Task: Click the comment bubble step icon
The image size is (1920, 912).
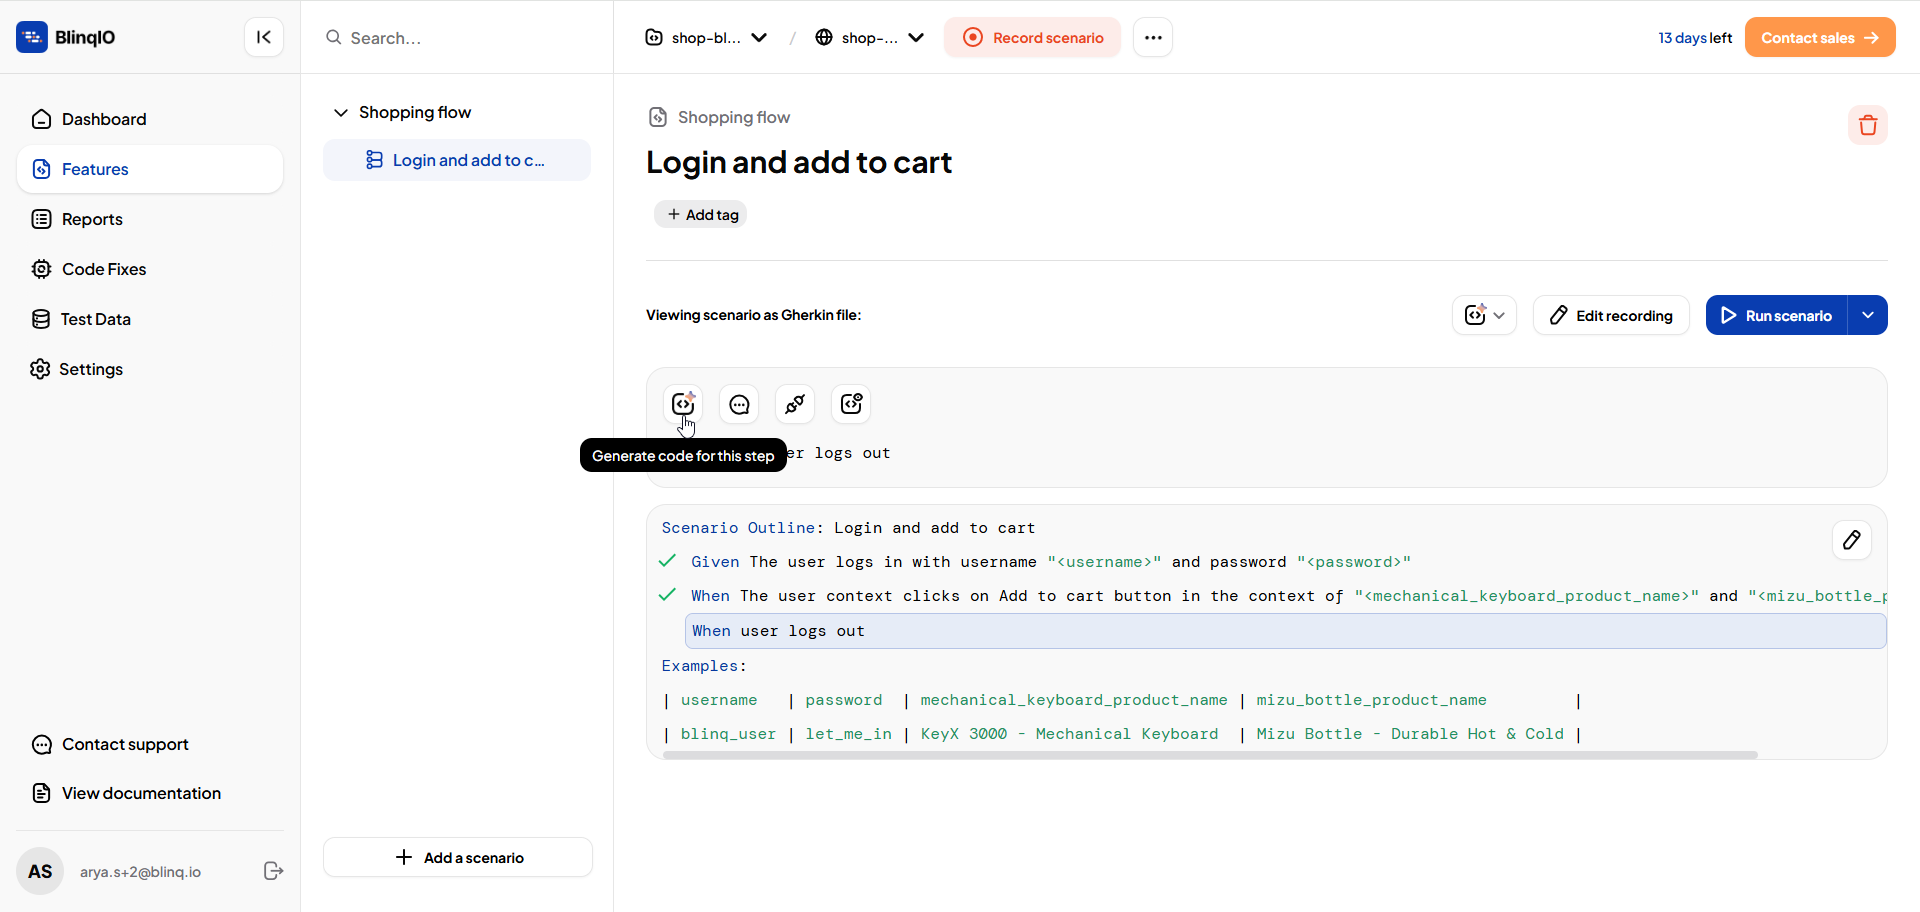Action: point(739,404)
